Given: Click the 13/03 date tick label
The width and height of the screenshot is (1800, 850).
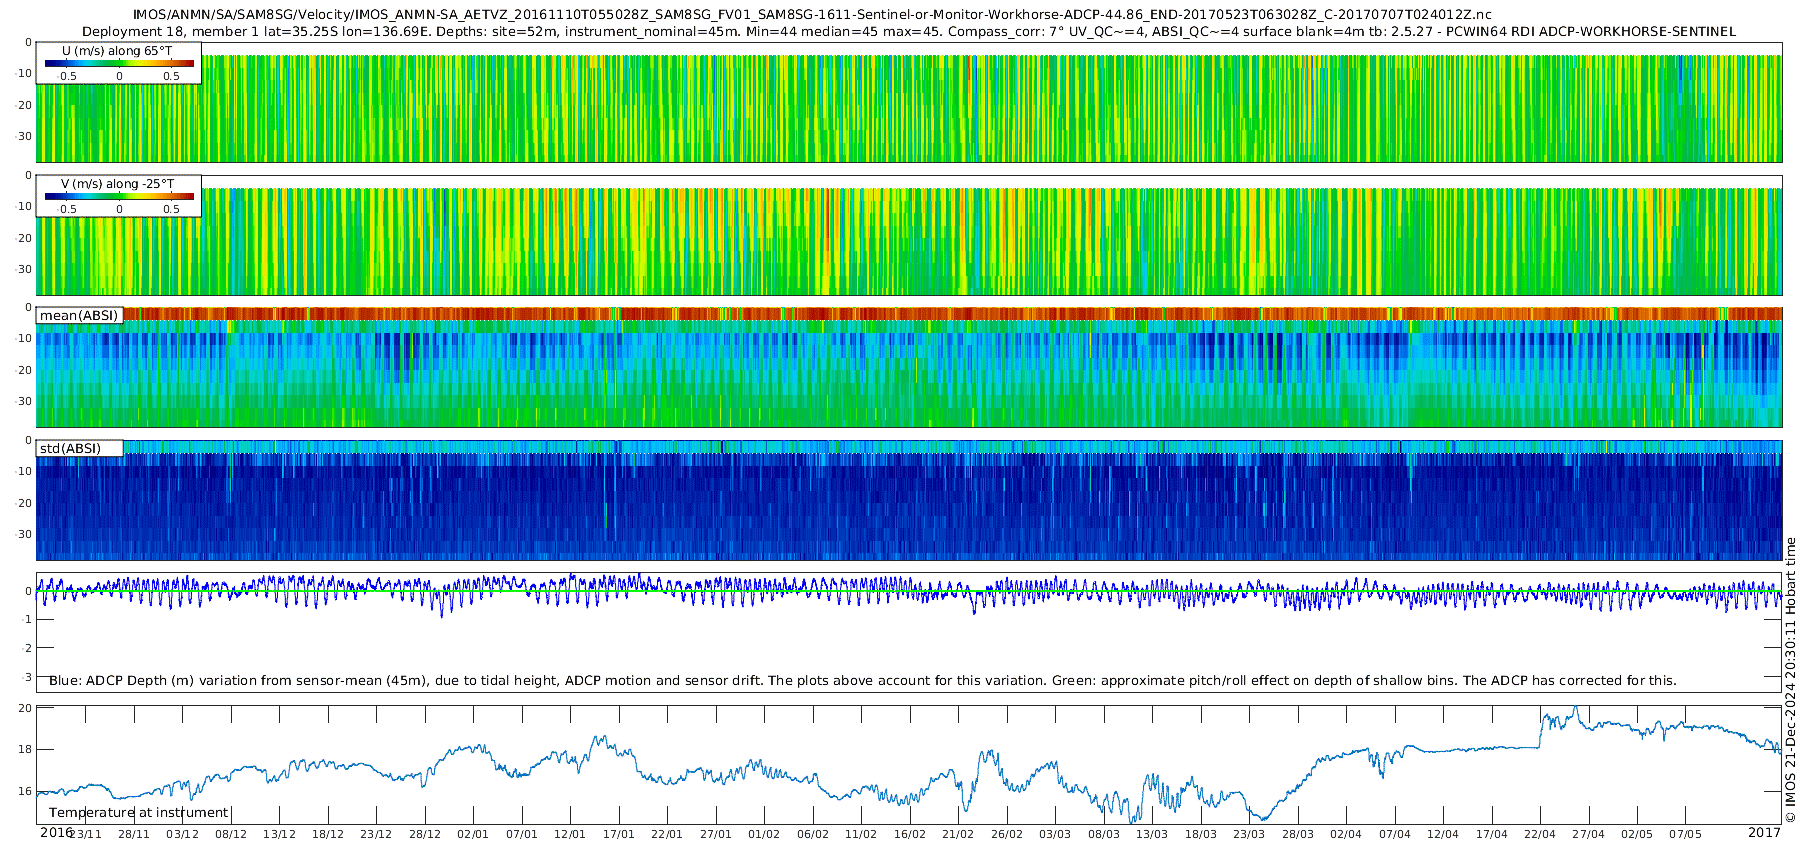Looking at the screenshot, I should point(1152,834).
